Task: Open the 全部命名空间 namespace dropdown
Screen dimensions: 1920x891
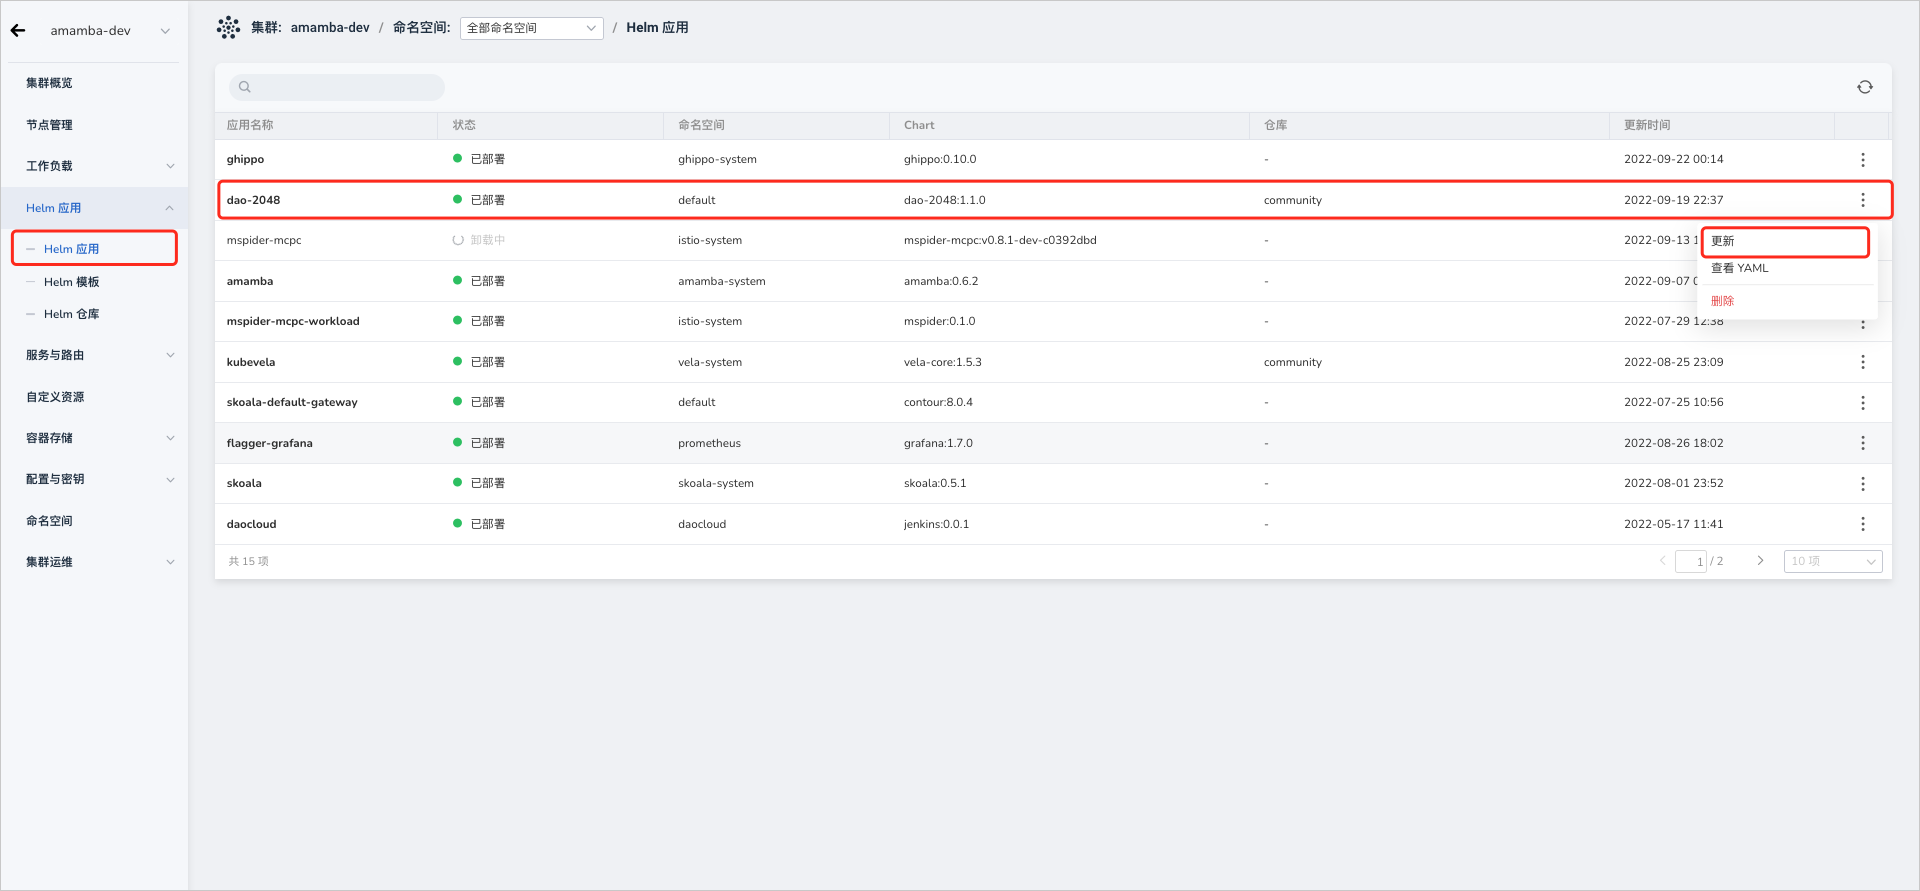Action: click(x=532, y=28)
